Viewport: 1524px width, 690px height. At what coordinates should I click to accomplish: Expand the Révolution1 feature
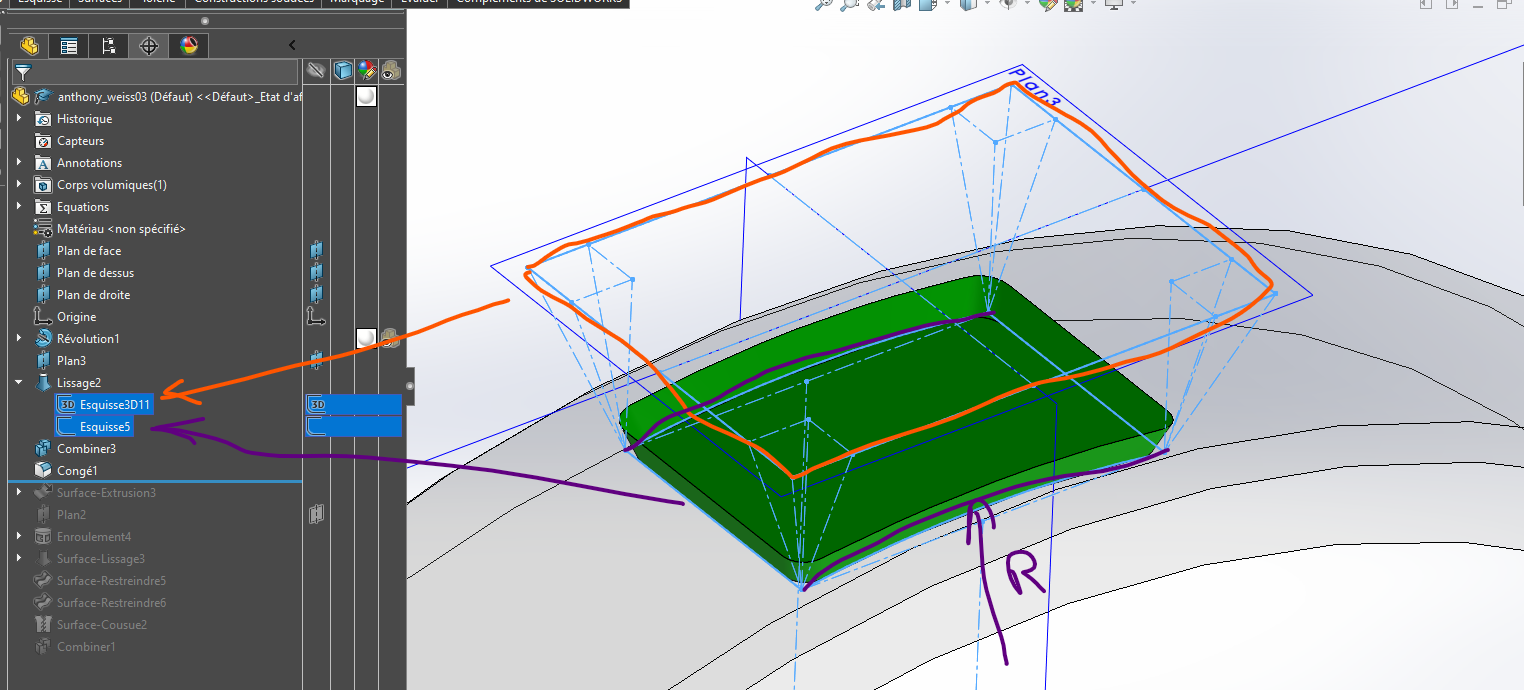pos(19,339)
